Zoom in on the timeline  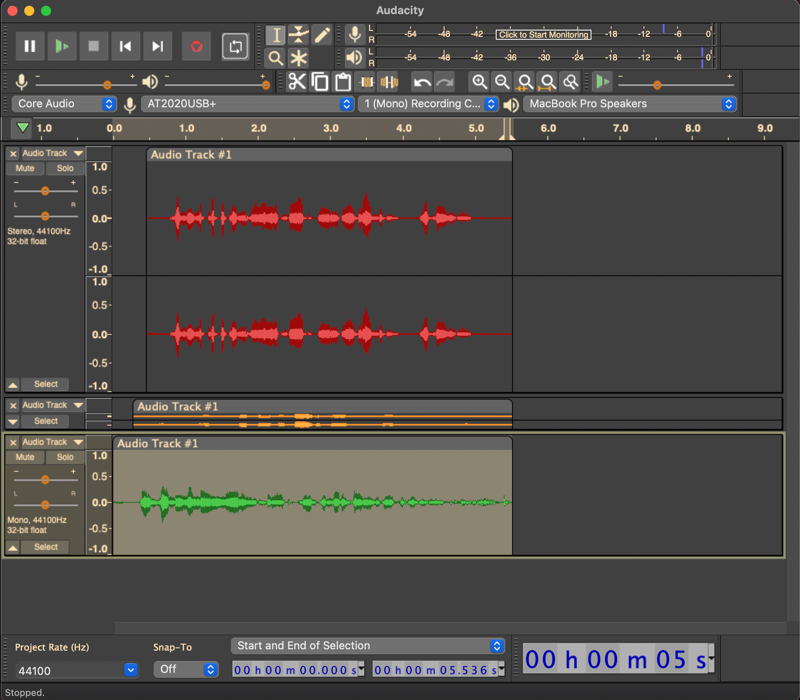click(x=479, y=82)
